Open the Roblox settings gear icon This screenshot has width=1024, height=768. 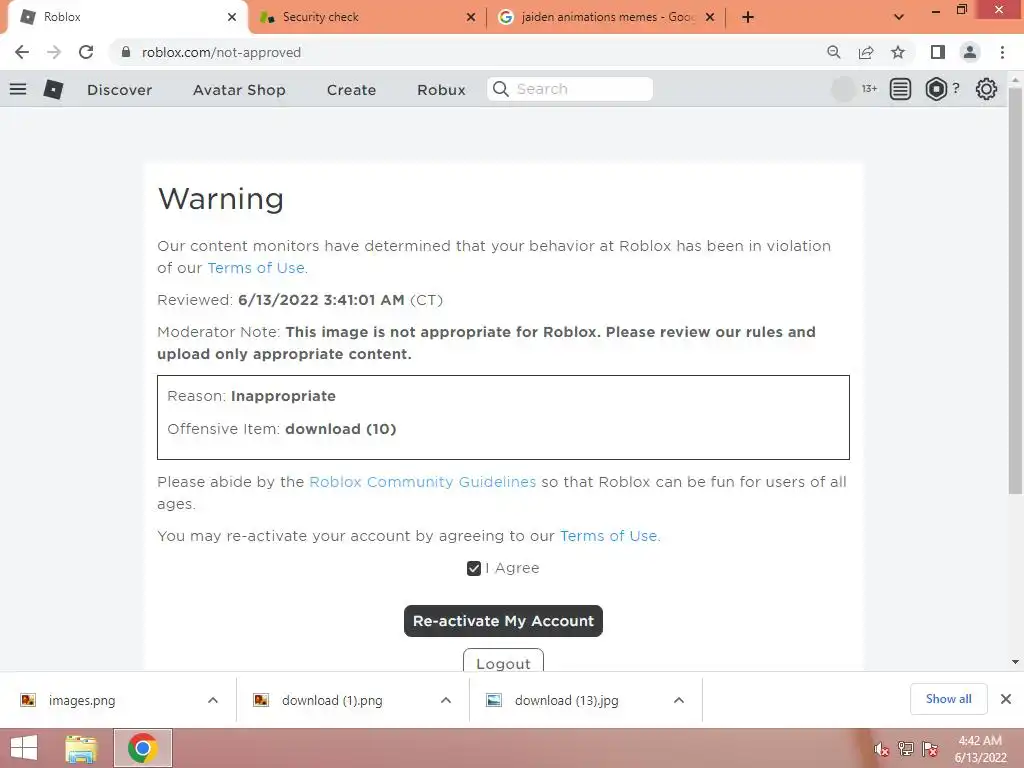tap(986, 89)
